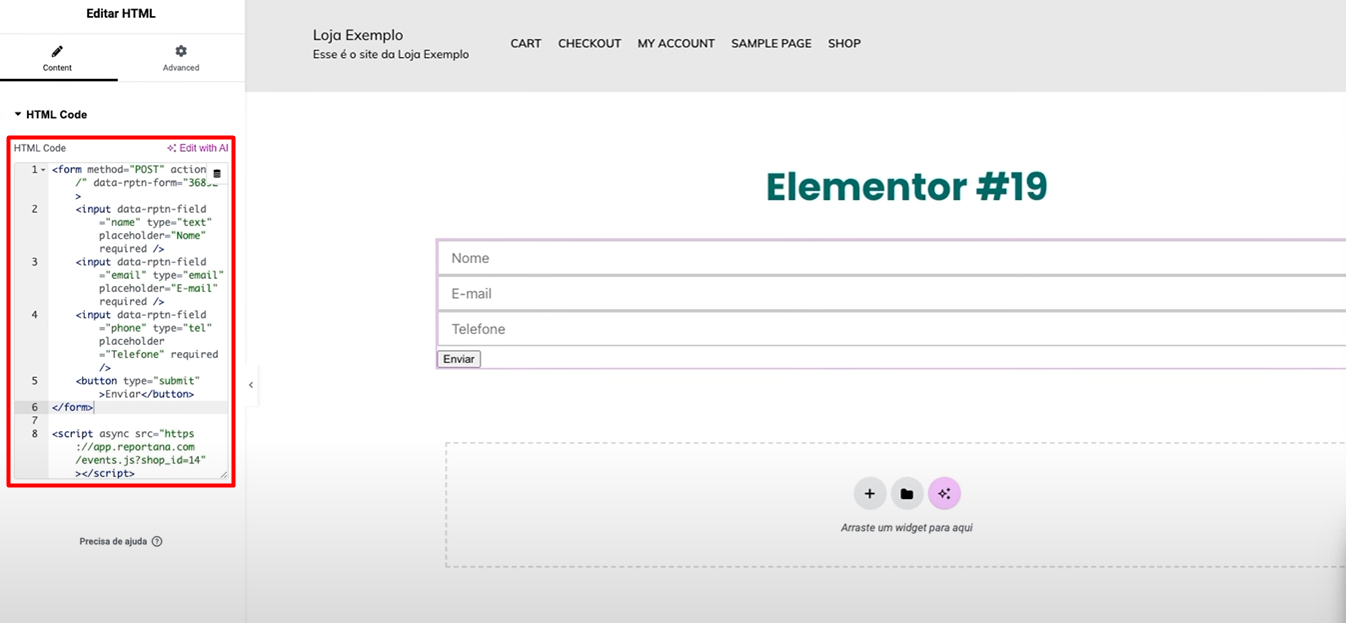Click into the Nome input field
The width and height of the screenshot is (1346, 623).
click(890, 258)
